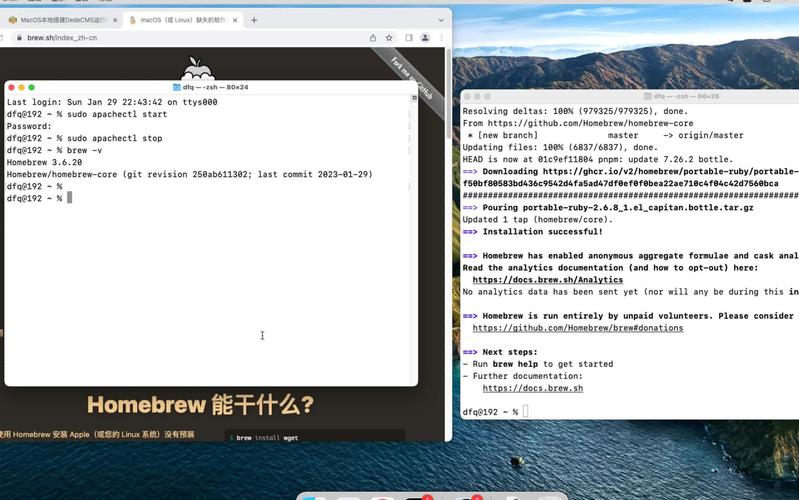Image resolution: width=799 pixels, height=500 pixels.
Task: Share this page from address bar
Action: (x=373, y=38)
